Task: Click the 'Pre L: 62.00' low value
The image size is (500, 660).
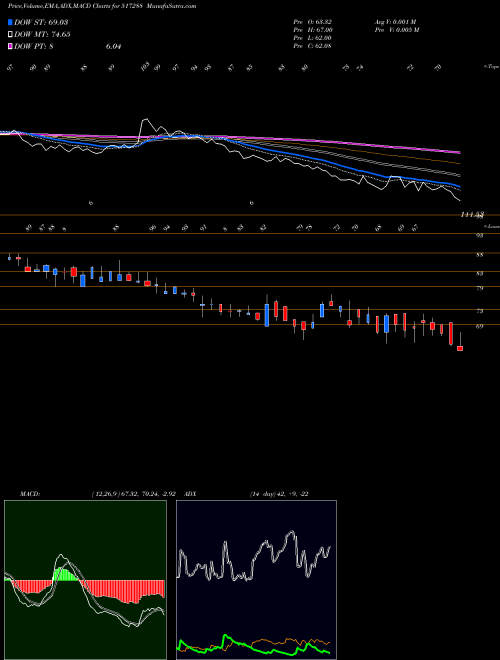Action: 314,38
